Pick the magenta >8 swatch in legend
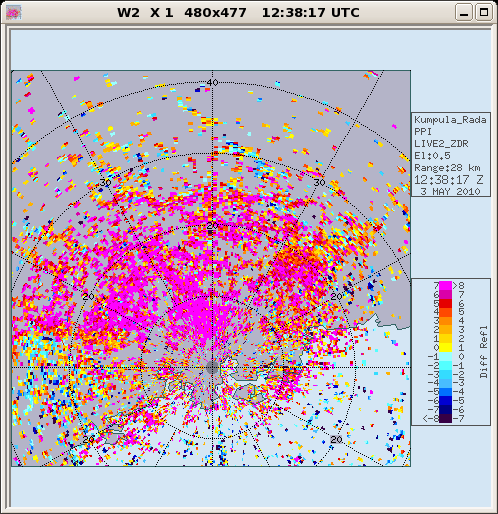 coord(445,285)
